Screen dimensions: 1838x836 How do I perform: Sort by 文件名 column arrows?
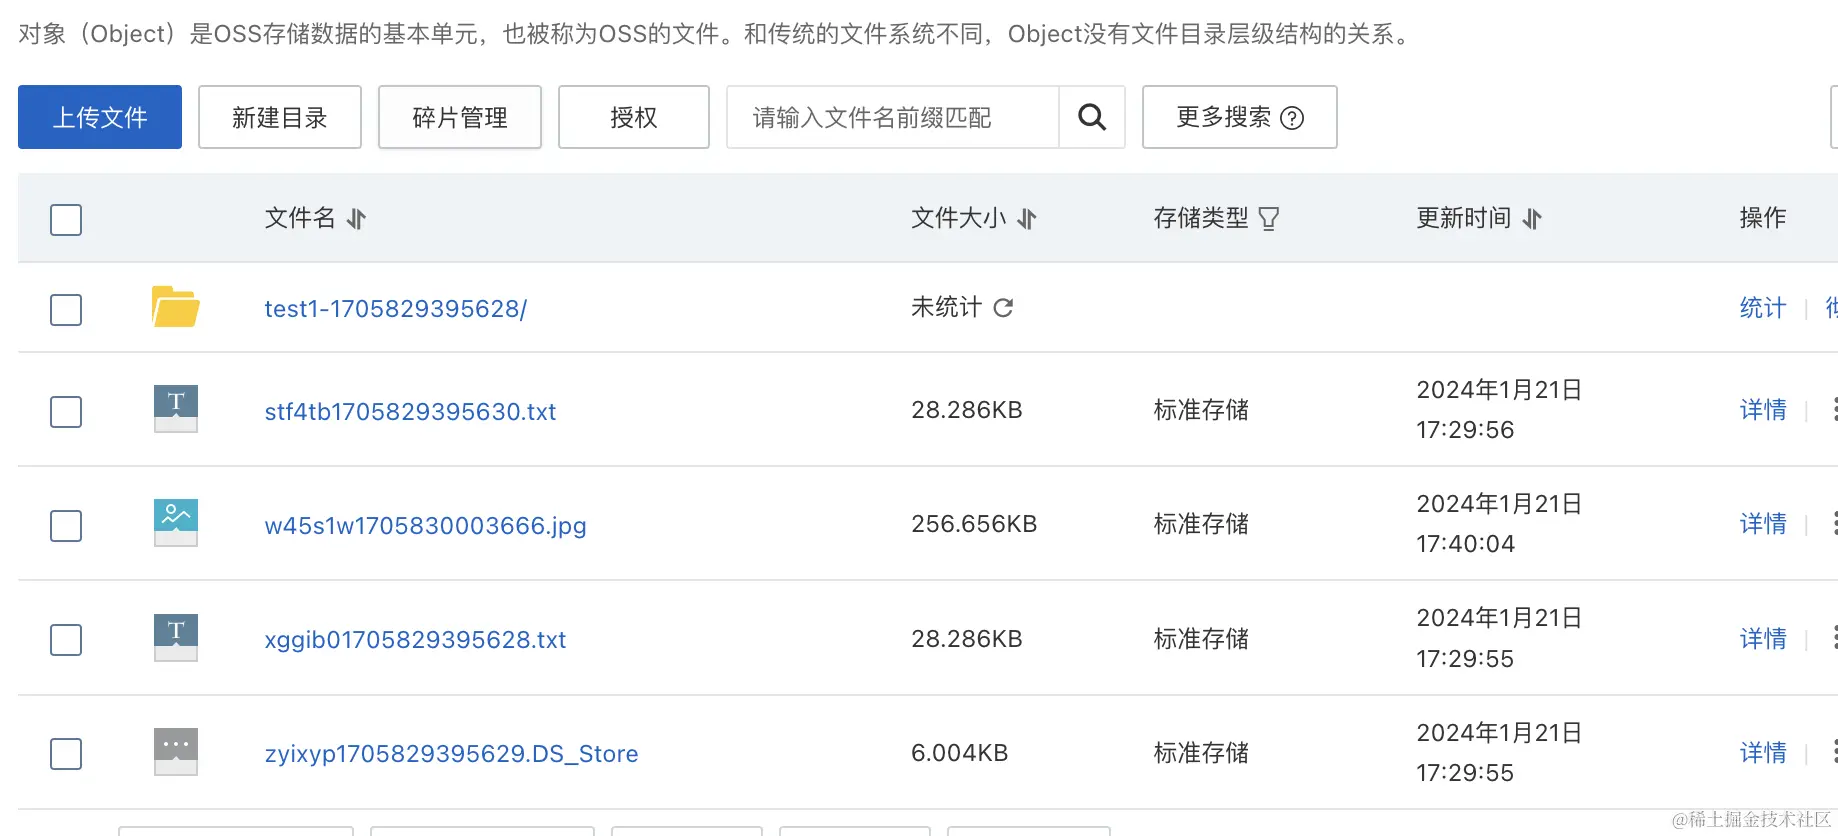(357, 219)
